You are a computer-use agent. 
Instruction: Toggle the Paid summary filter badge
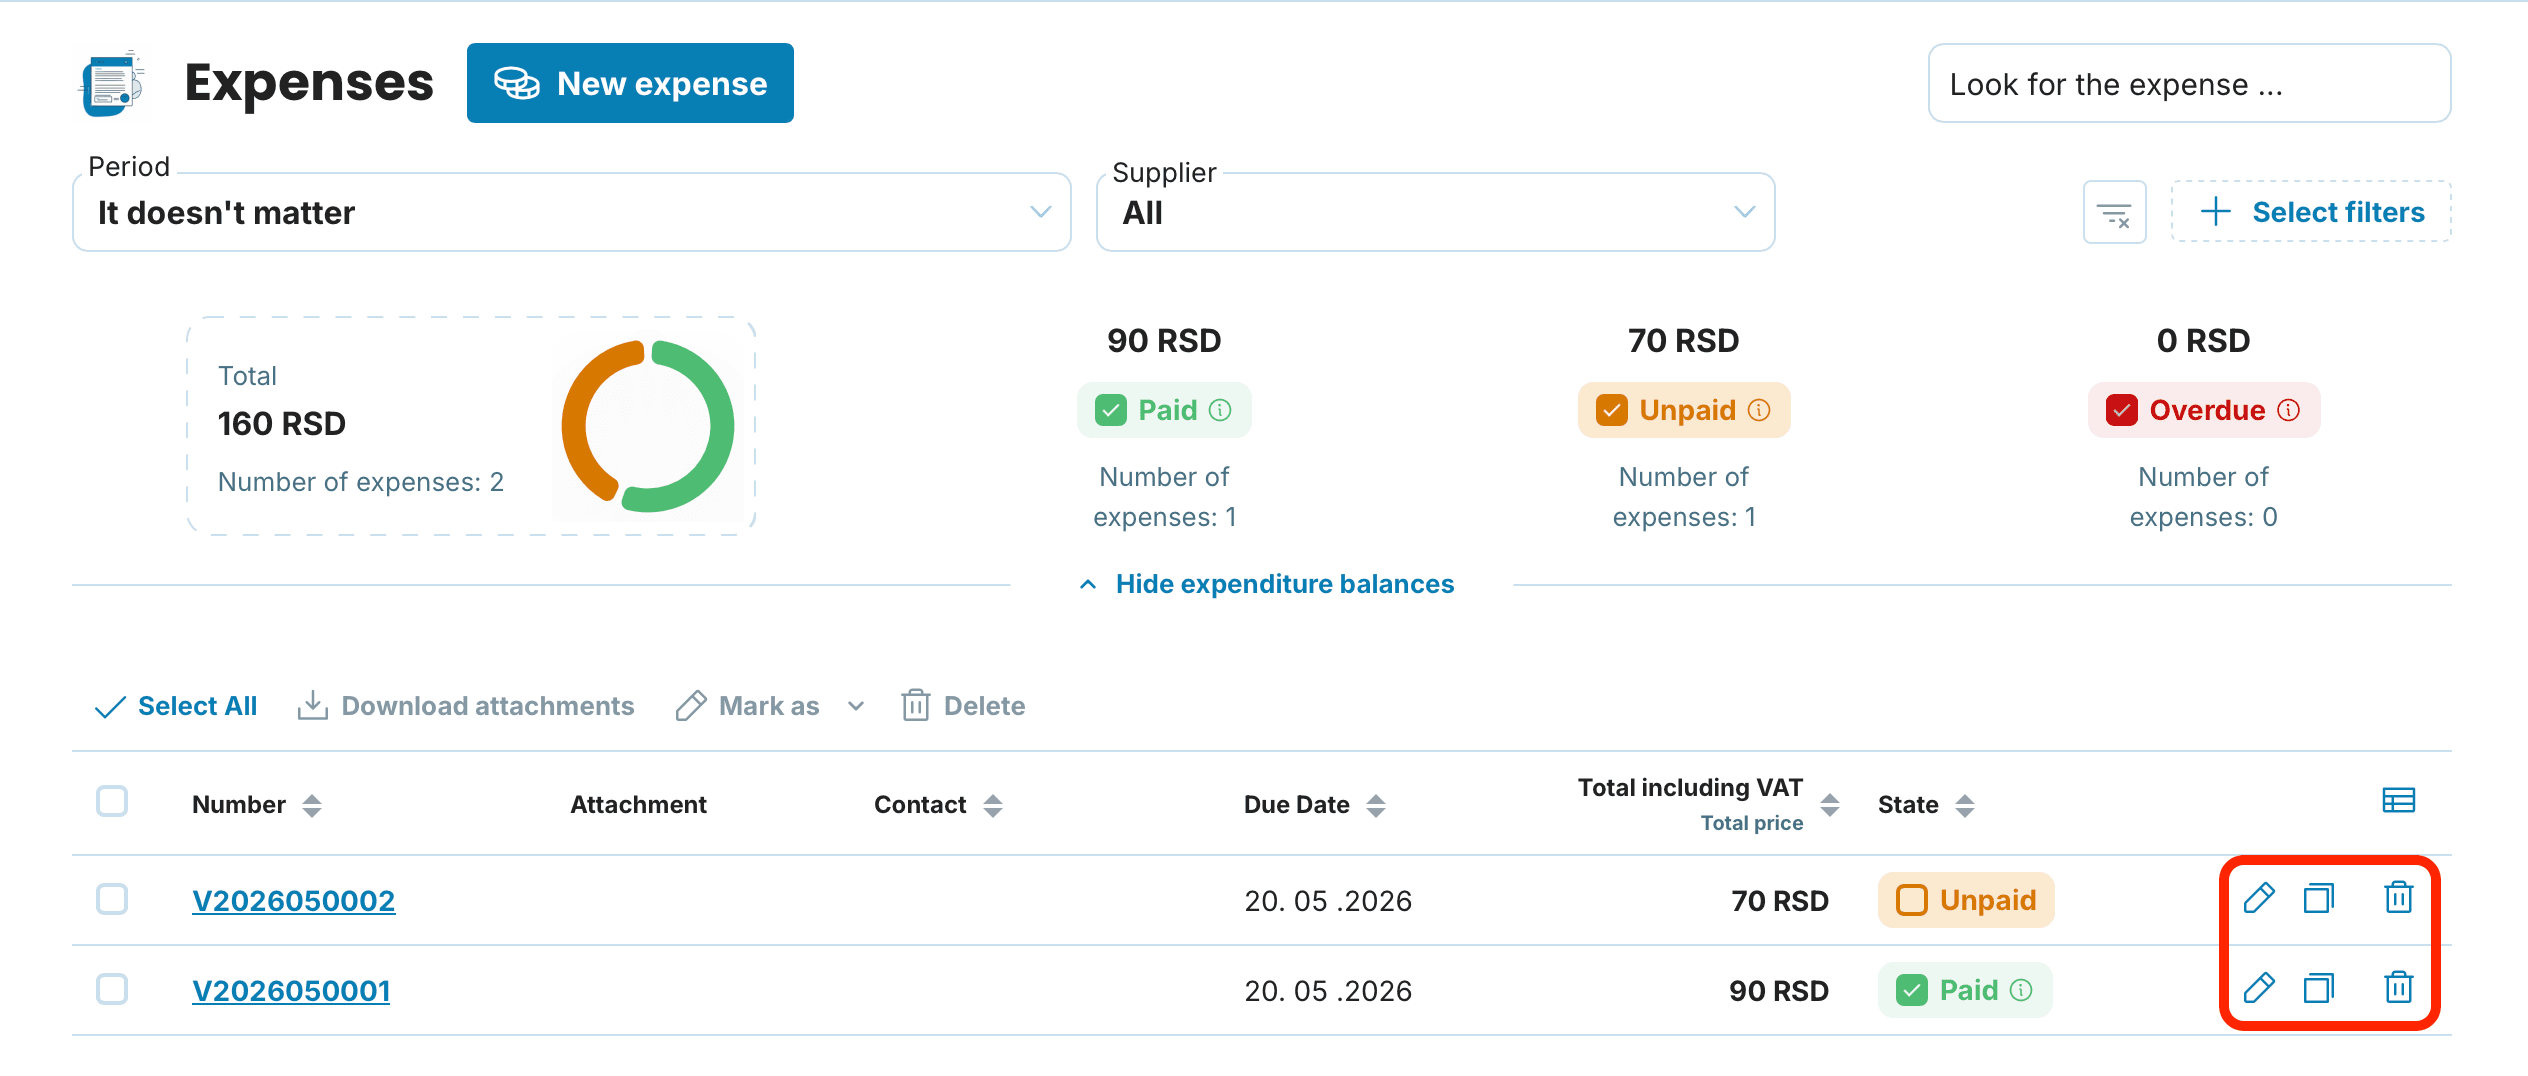1164,410
